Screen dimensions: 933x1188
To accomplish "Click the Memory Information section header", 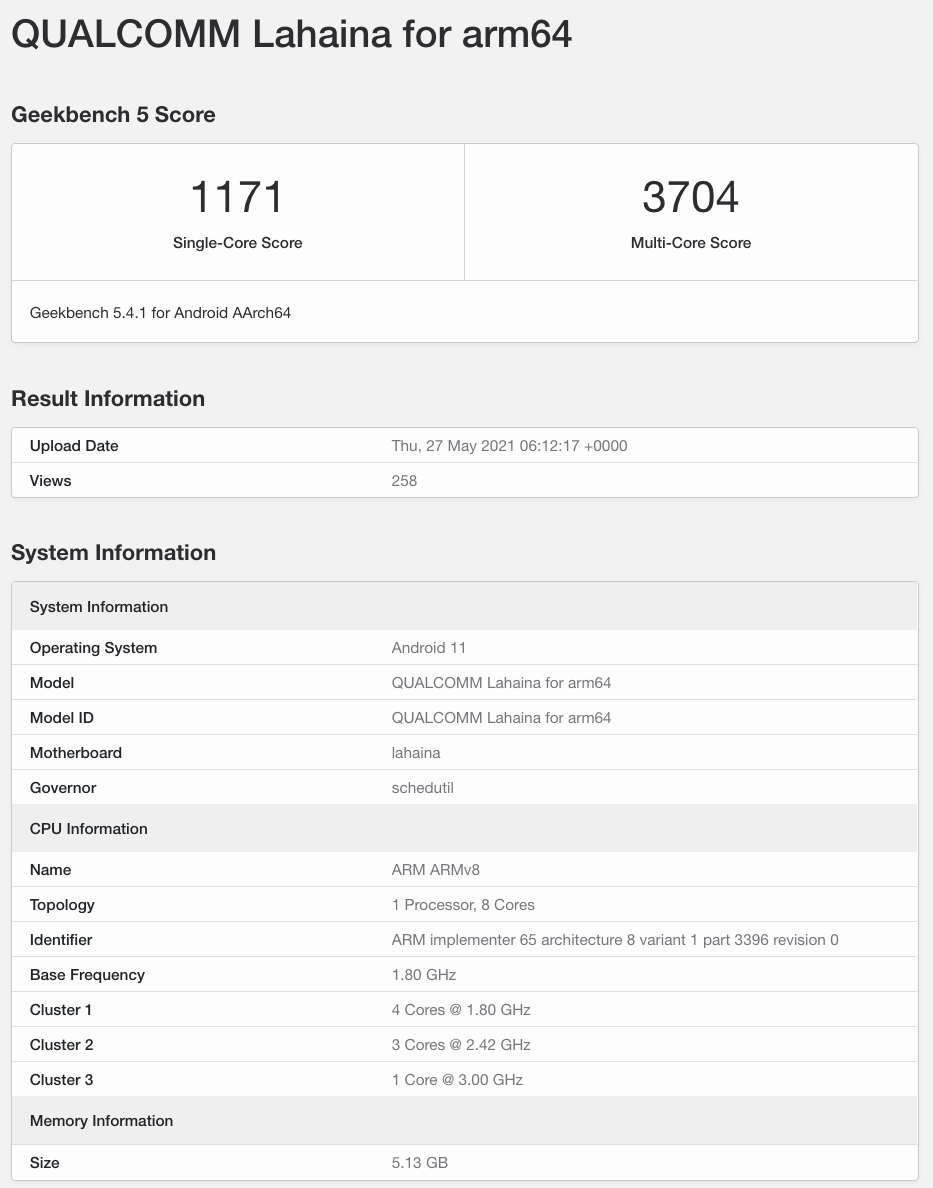I will point(465,1121).
